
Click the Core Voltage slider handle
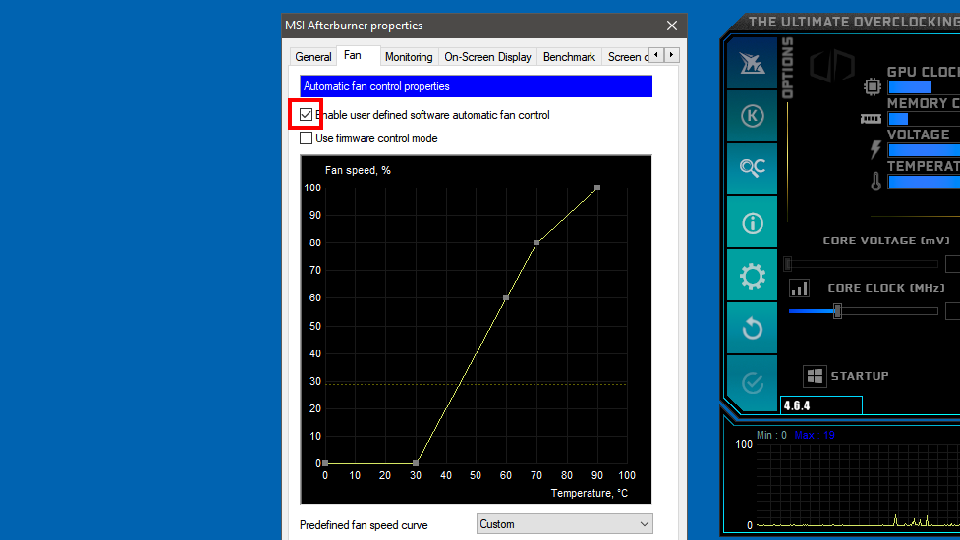coord(788,264)
